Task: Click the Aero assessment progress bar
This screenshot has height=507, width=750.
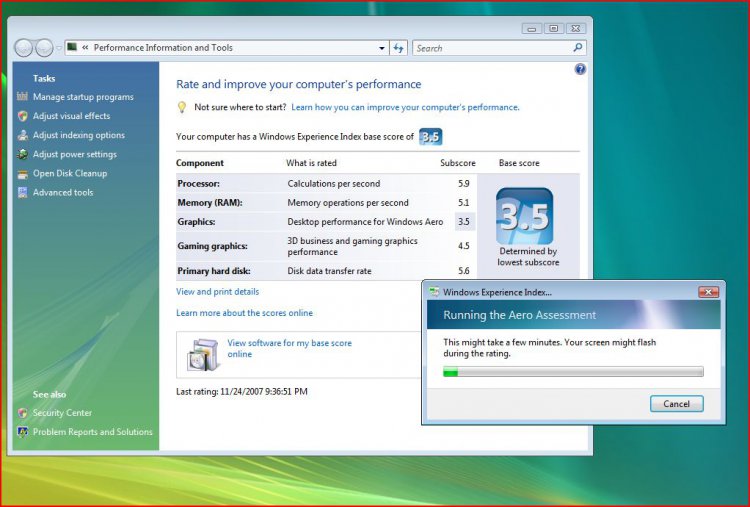Action: click(x=573, y=372)
